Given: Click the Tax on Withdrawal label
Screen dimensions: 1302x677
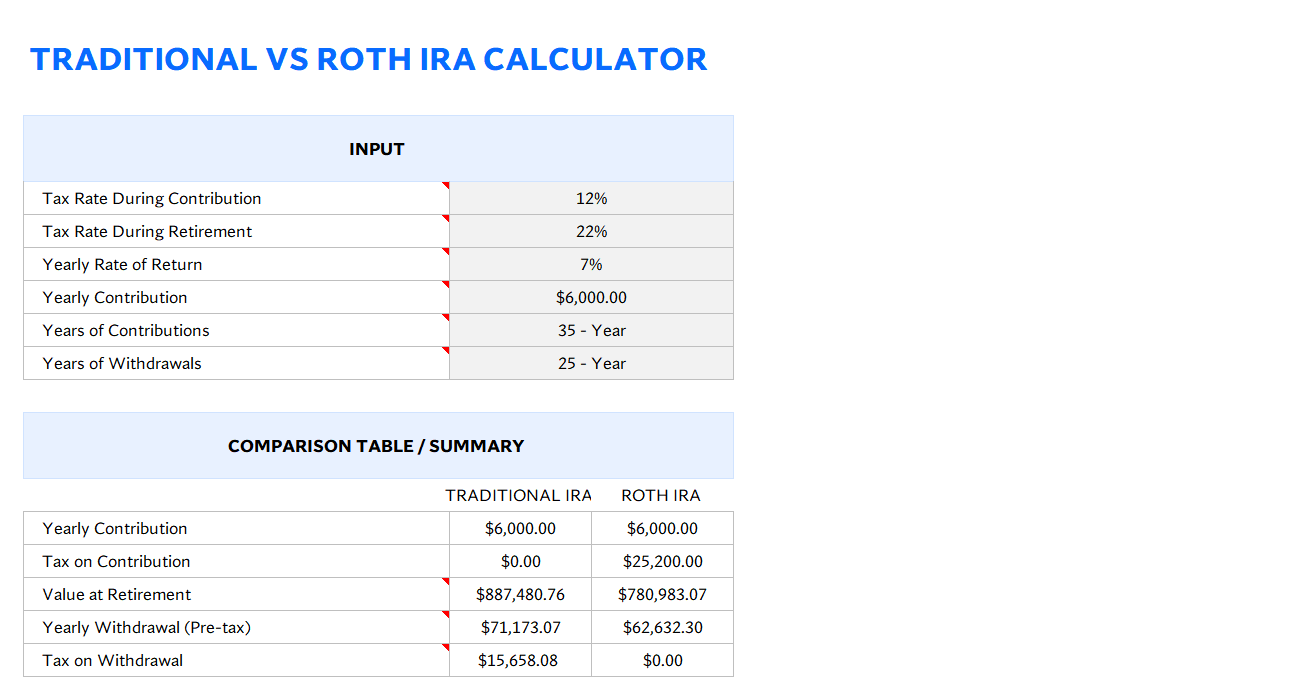Looking at the screenshot, I should (x=113, y=660).
